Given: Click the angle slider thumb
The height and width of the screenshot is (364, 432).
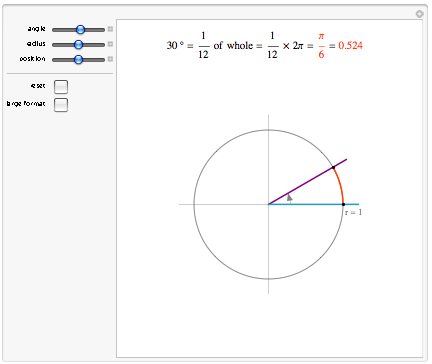Looking at the screenshot, I should pos(80,30).
